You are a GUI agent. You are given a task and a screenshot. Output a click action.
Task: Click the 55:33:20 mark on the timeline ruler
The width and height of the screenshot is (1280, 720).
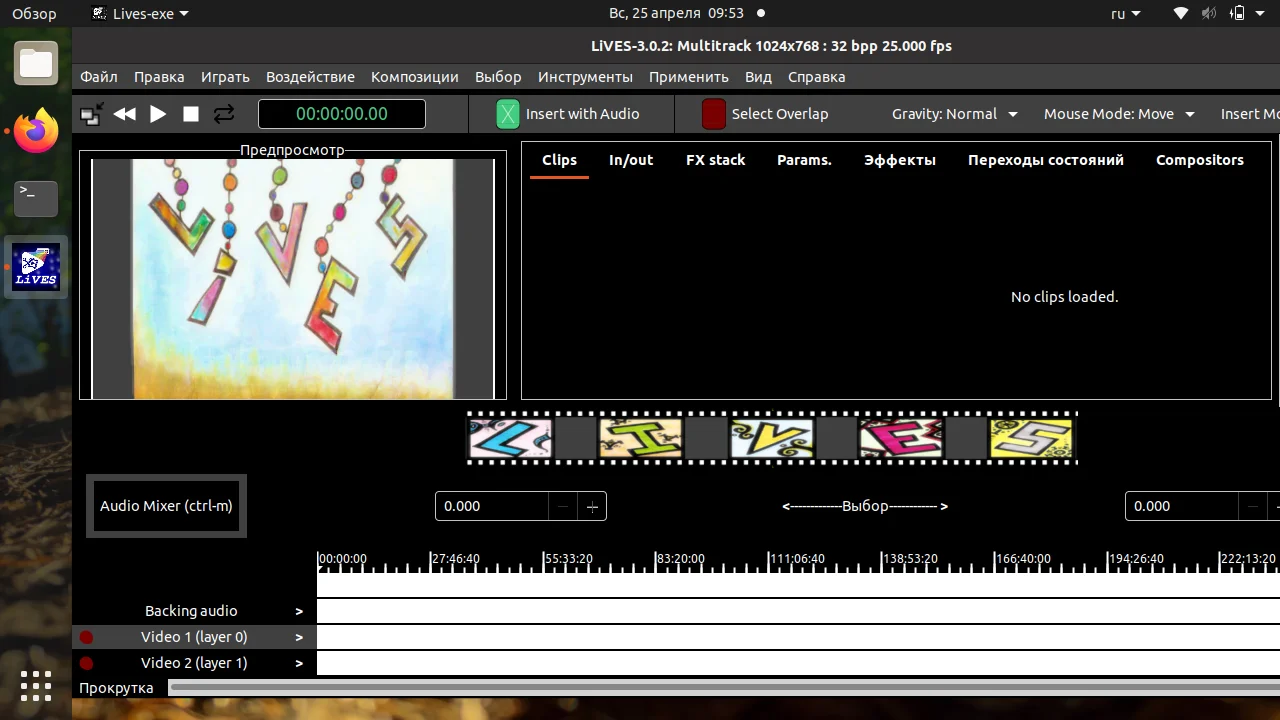click(568, 559)
